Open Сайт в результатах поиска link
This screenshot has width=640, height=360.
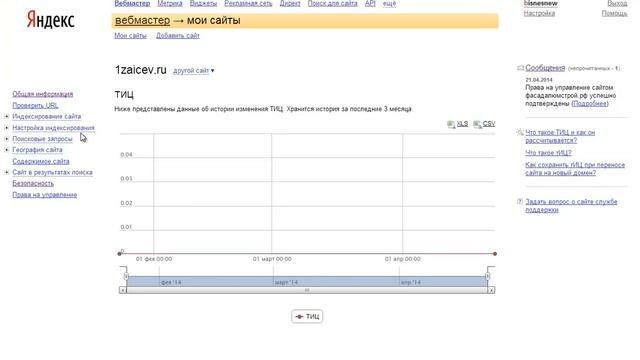(x=52, y=172)
